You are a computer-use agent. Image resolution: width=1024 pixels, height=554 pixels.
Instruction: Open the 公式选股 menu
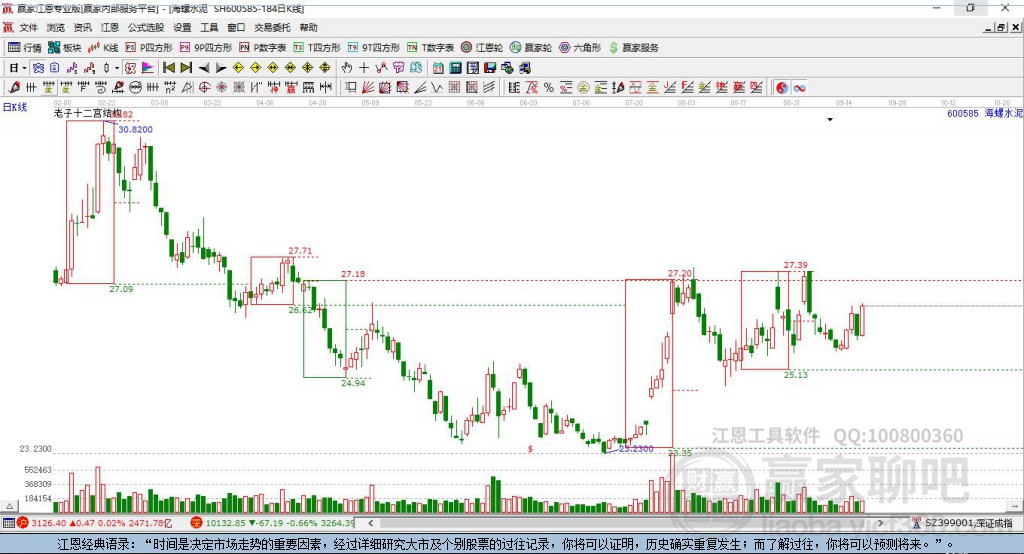pos(146,27)
